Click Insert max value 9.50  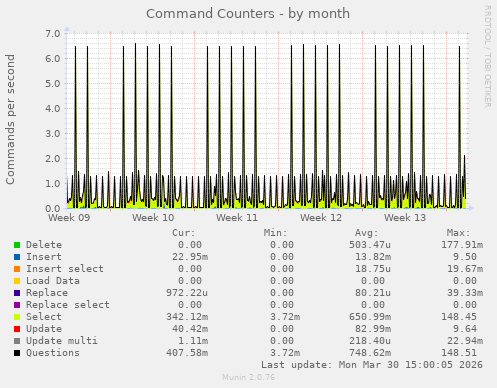click(465, 257)
